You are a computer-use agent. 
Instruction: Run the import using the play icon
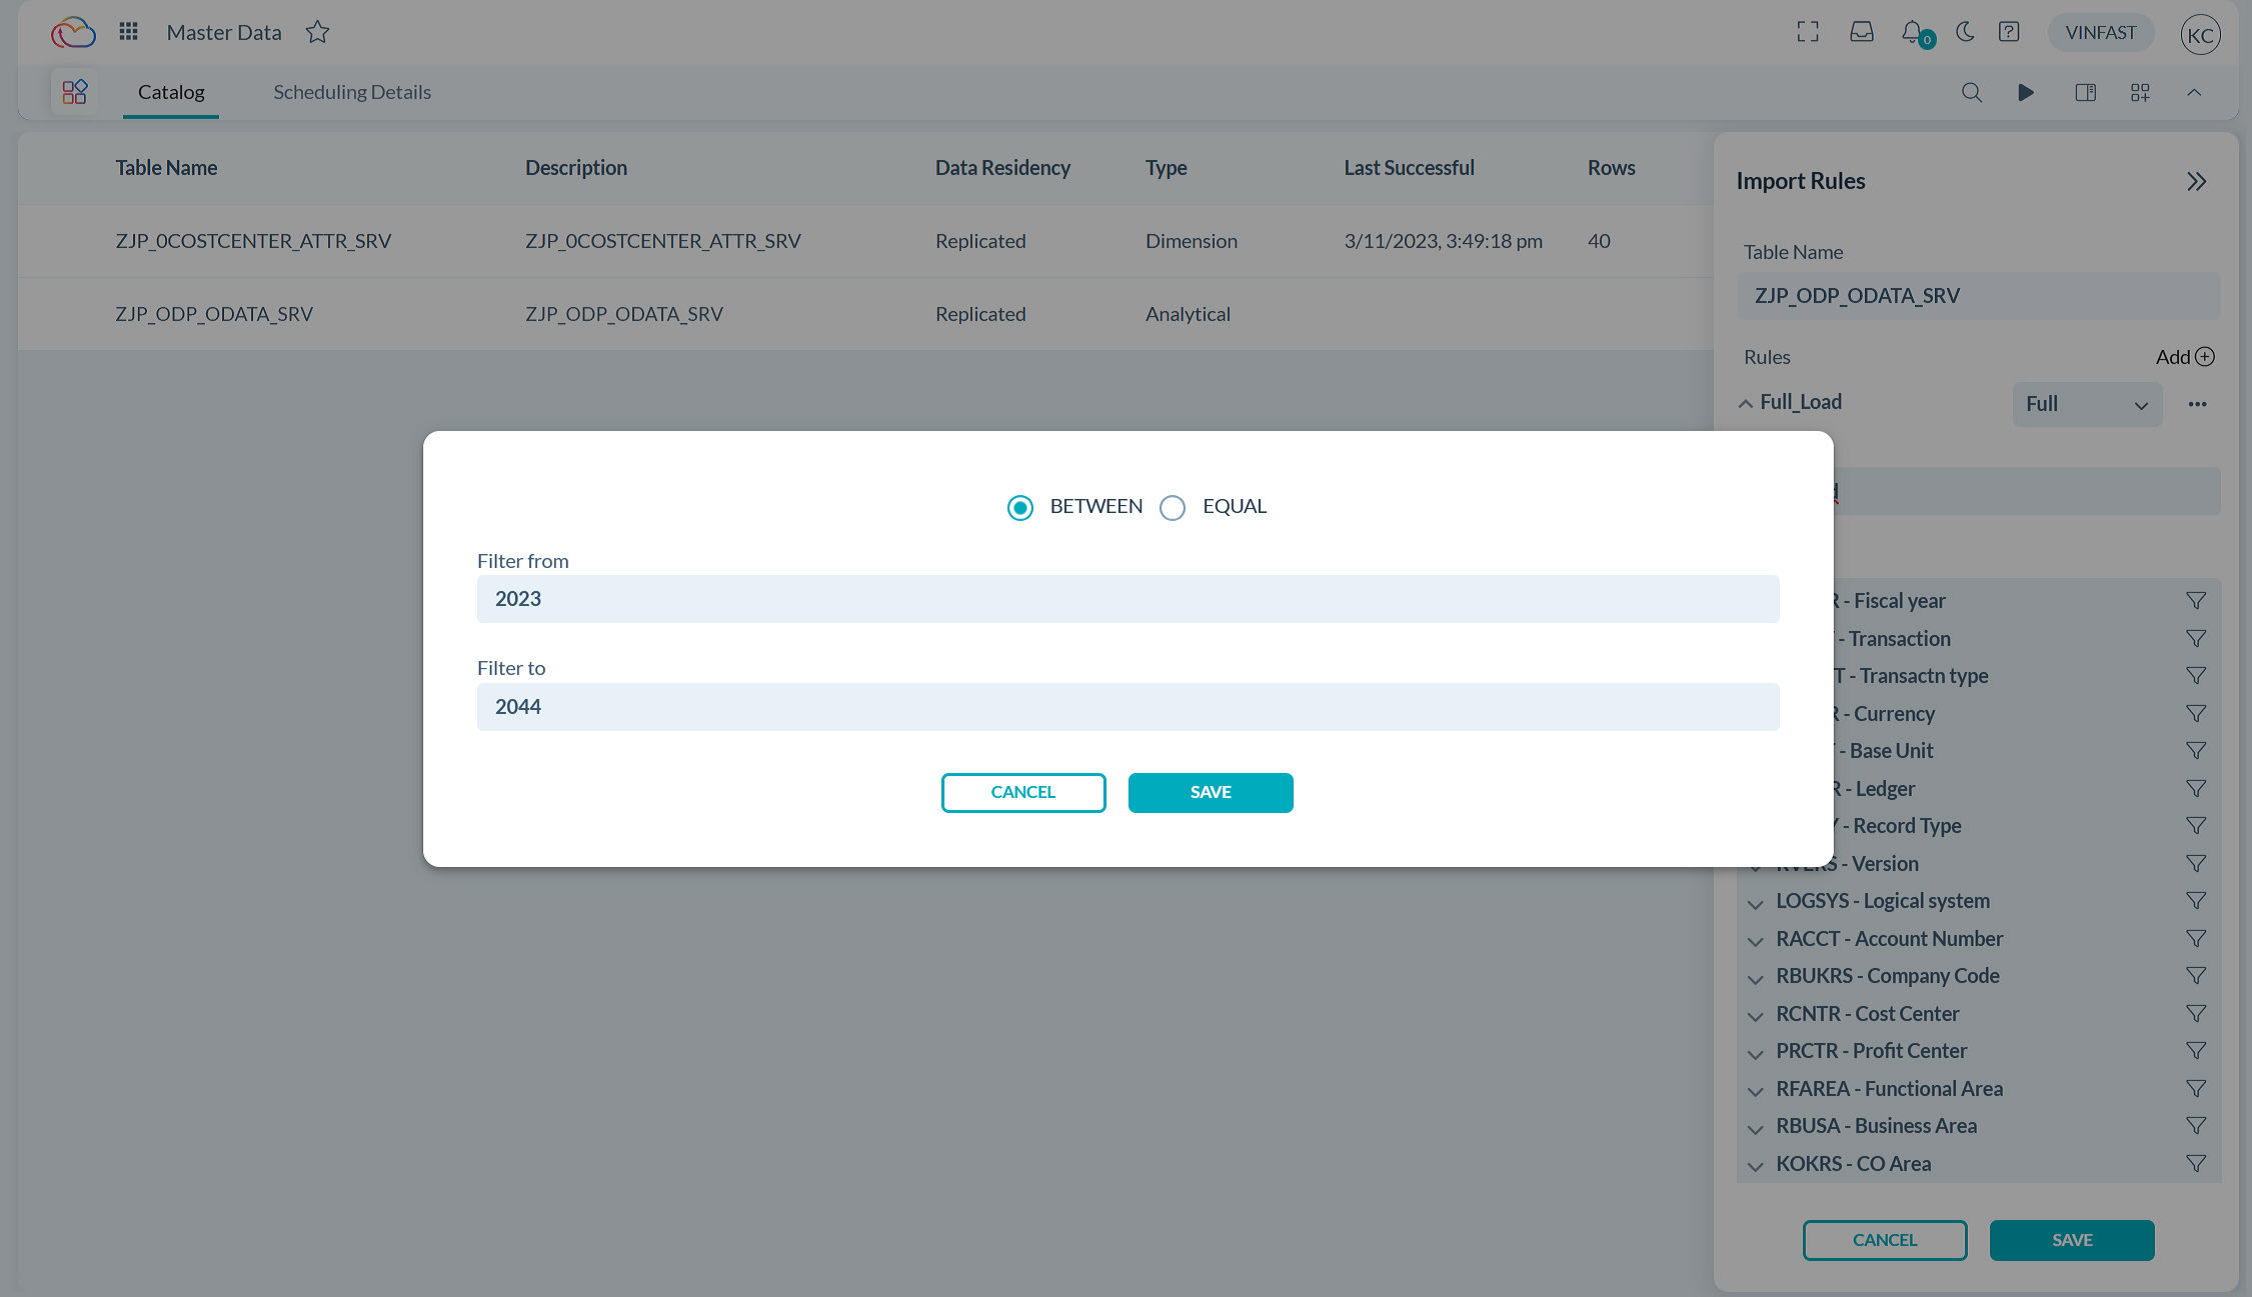pyautogui.click(x=2026, y=92)
